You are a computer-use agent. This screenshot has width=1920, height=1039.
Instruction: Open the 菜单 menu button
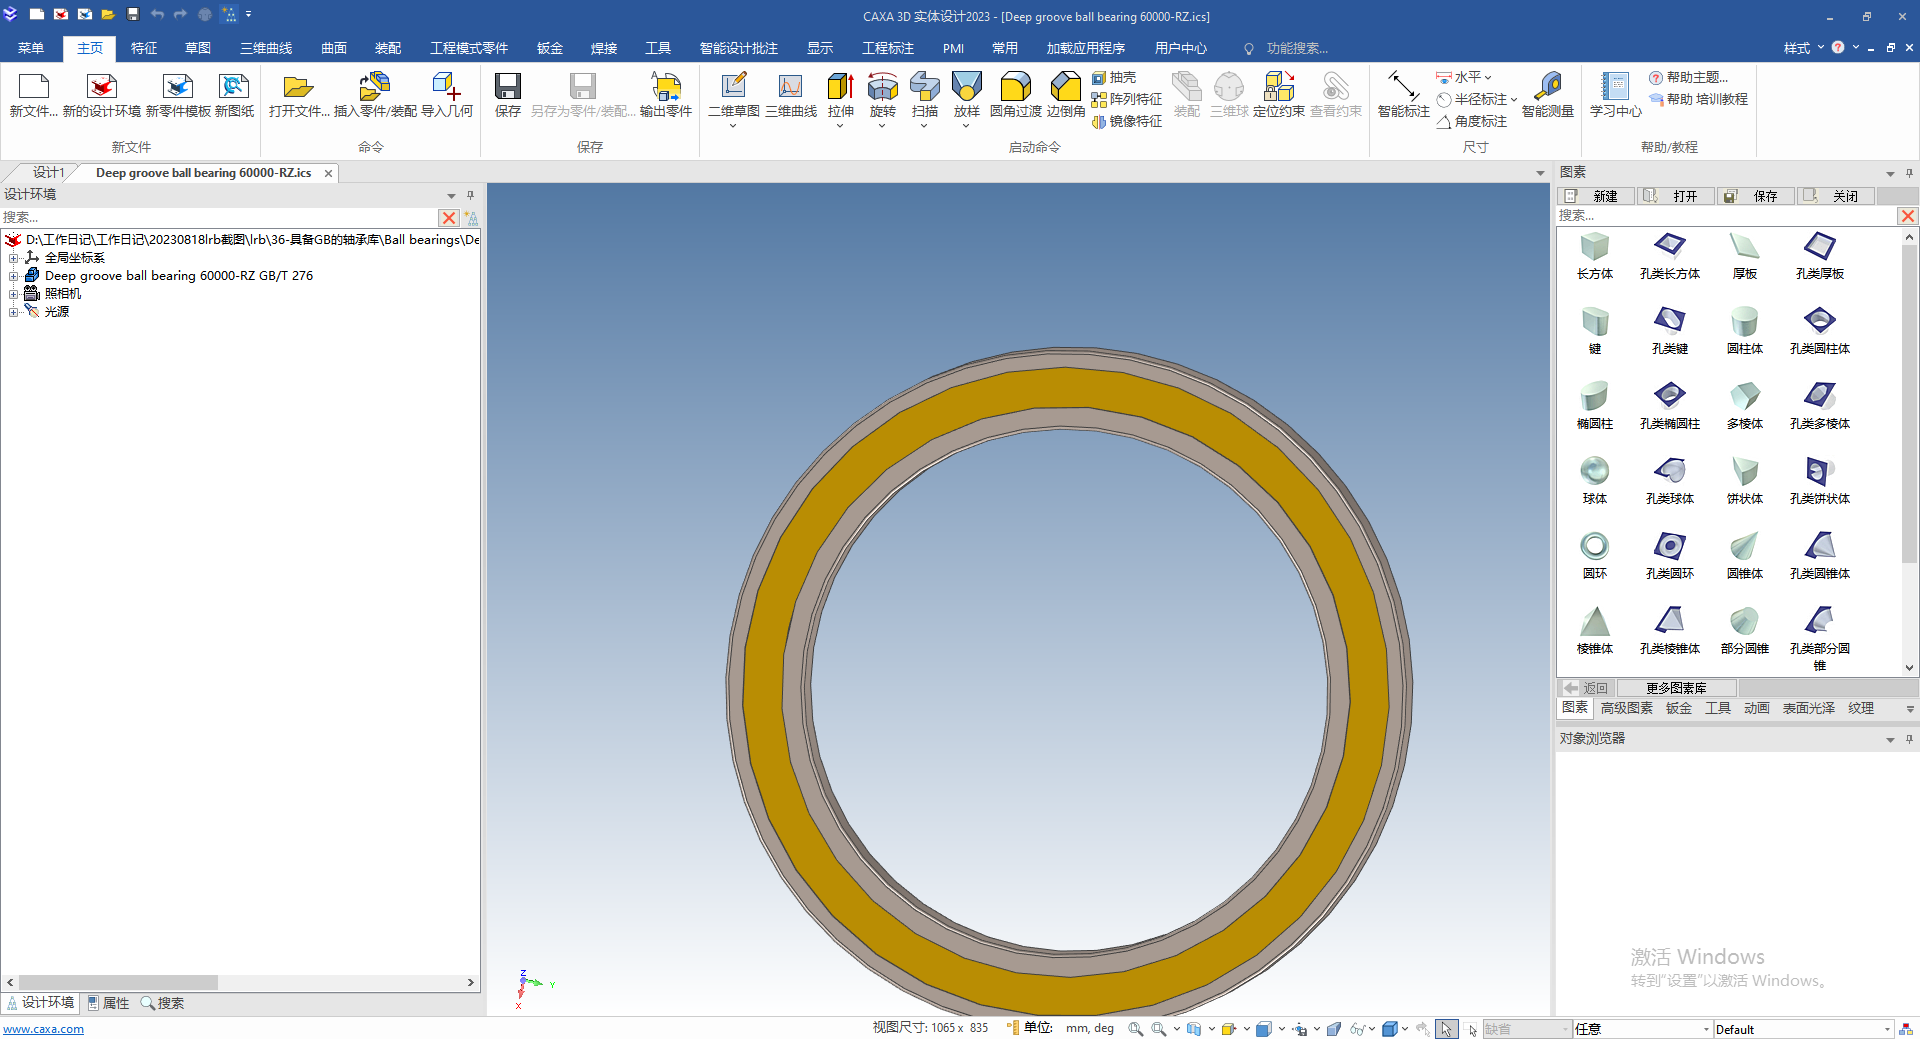[x=31, y=48]
